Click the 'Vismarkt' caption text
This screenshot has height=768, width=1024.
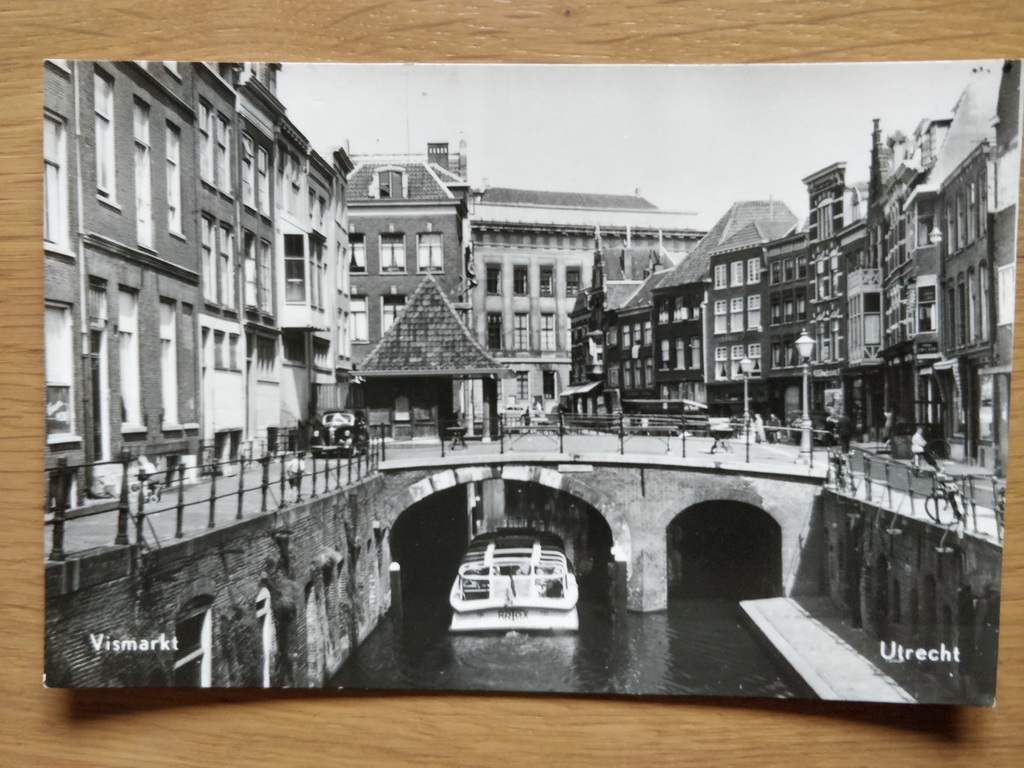[x=133, y=643]
